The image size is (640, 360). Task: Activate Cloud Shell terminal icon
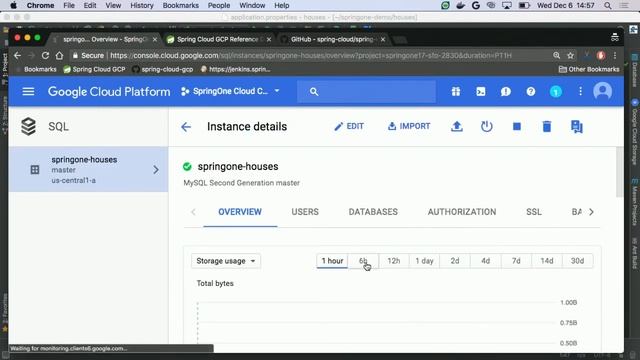tap(481, 91)
